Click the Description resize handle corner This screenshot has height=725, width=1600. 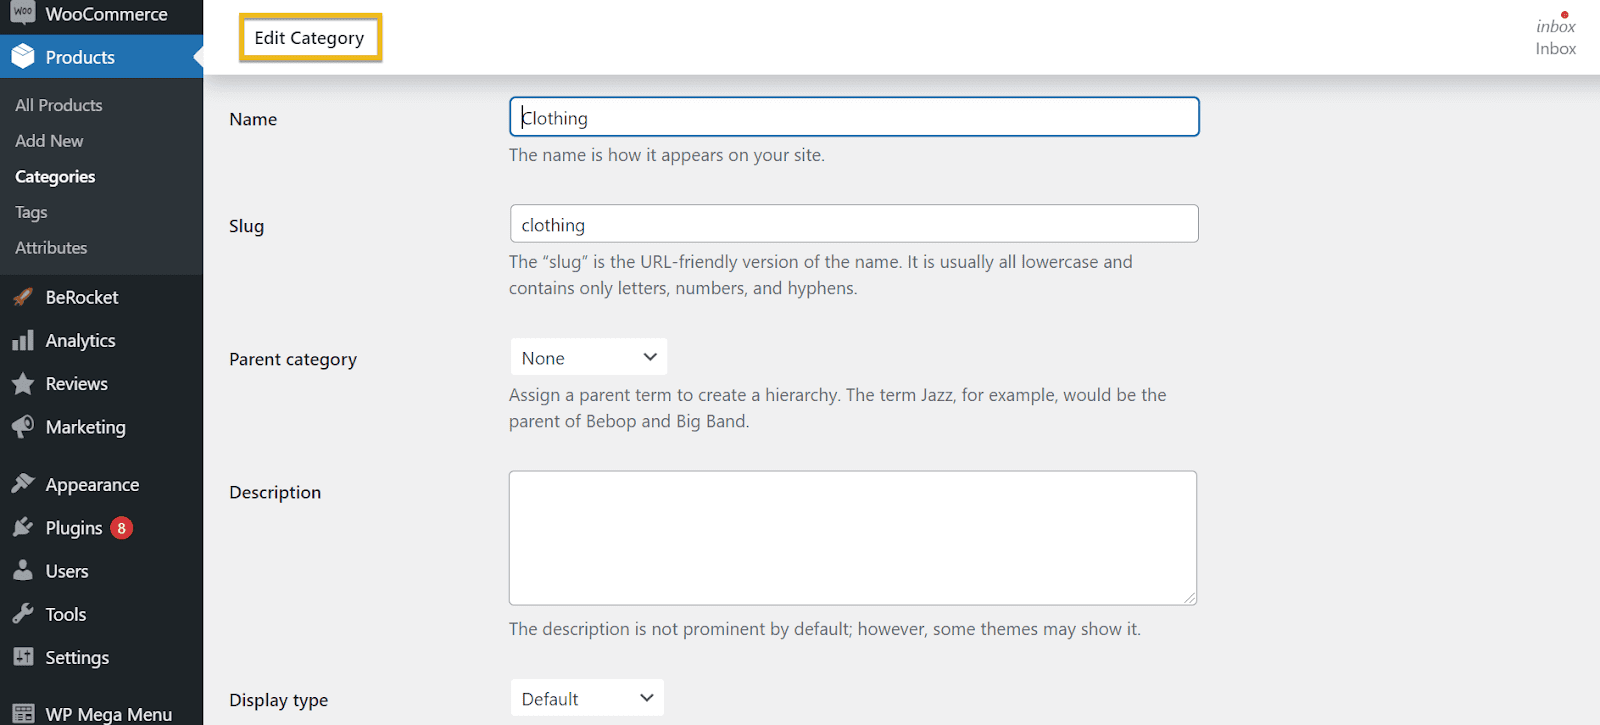click(1189, 597)
